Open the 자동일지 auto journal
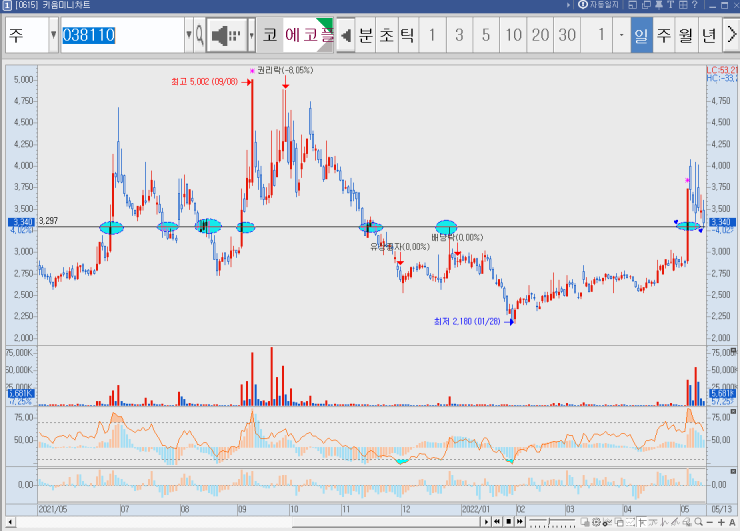The width and height of the screenshot is (740, 531). click(x=598, y=5)
